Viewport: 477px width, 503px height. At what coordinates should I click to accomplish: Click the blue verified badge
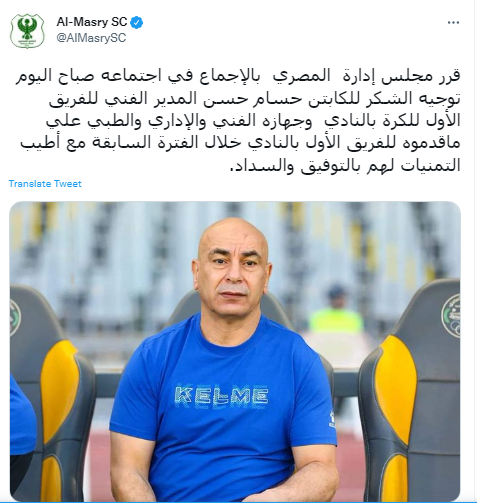pyautogui.click(x=136, y=22)
